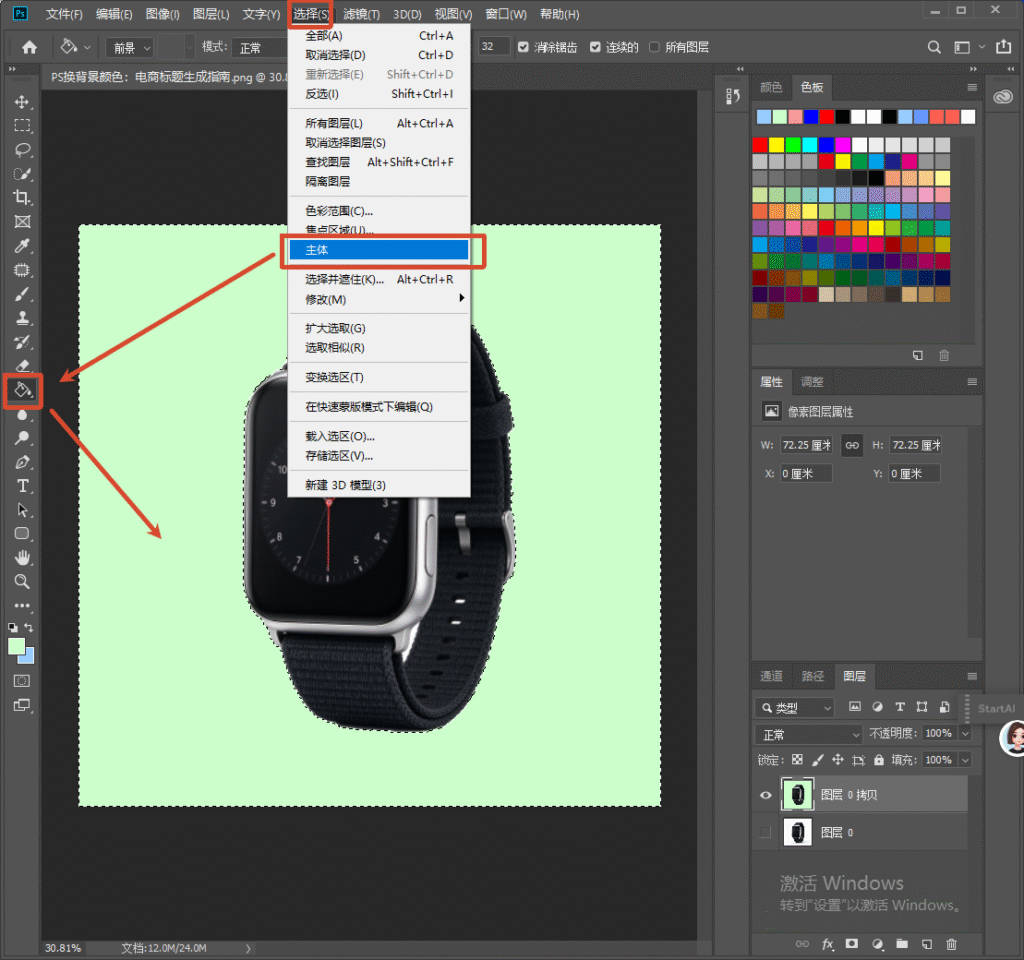
Task: Select the Path Selection tool
Action: click(x=22, y=509)
